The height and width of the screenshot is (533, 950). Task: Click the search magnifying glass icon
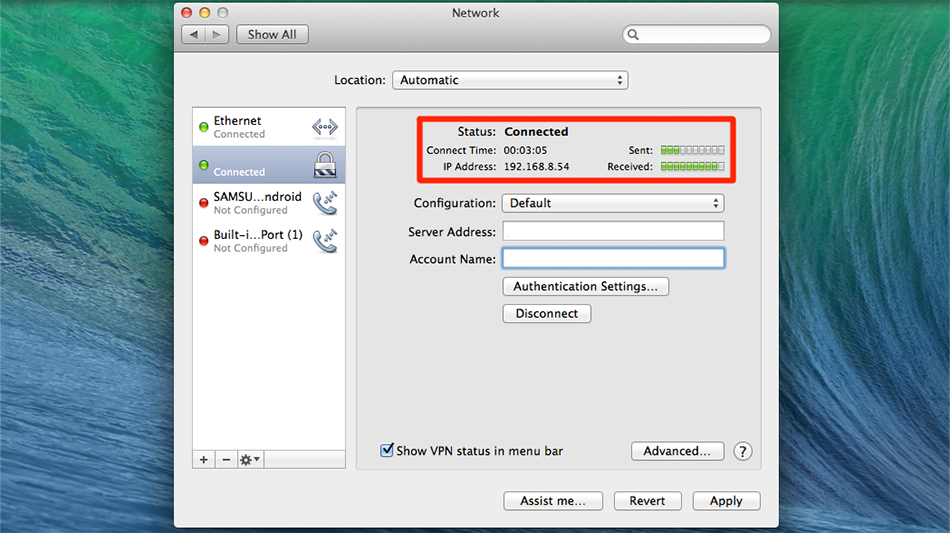(633, 35)
